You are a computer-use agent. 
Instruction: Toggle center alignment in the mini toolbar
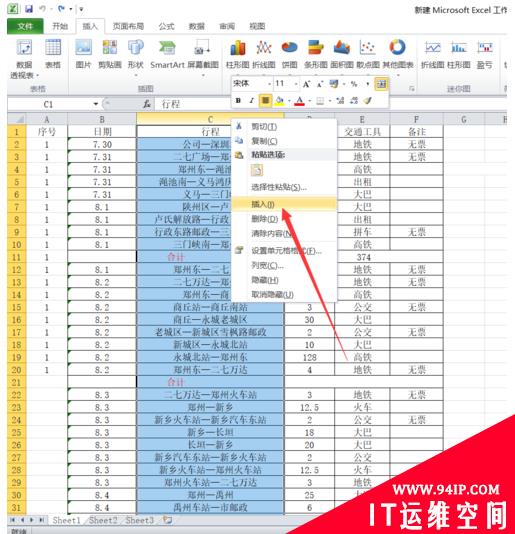tap(265, 100)
